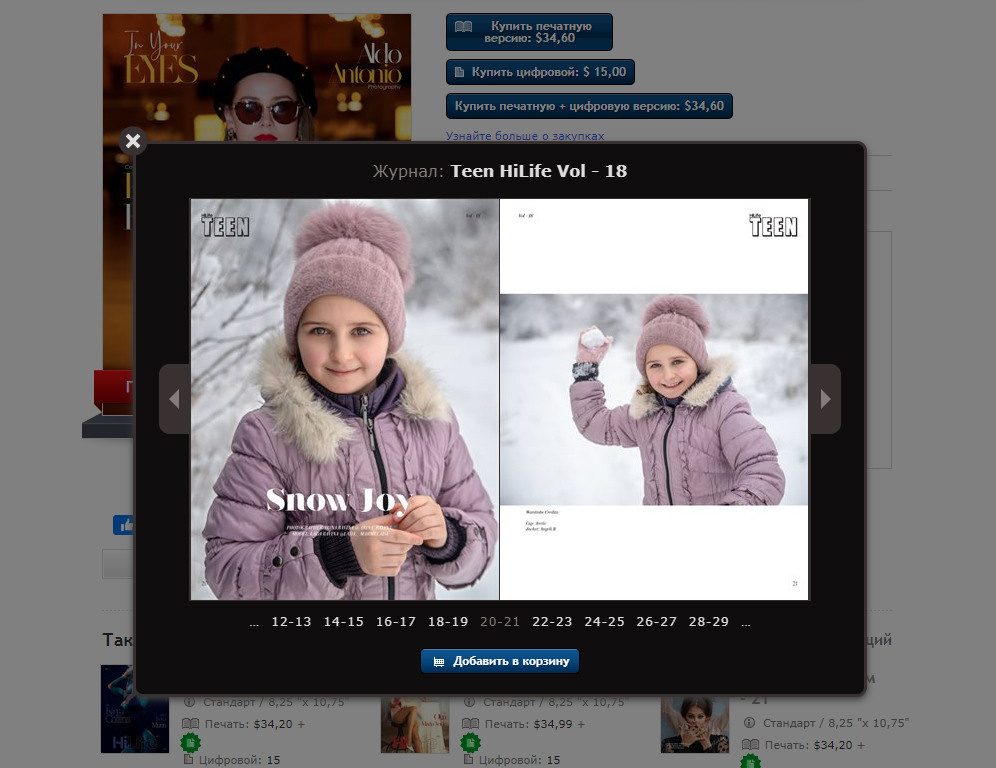
Task: Show pages 24-25 spread
Action: [x=604, y=622]
